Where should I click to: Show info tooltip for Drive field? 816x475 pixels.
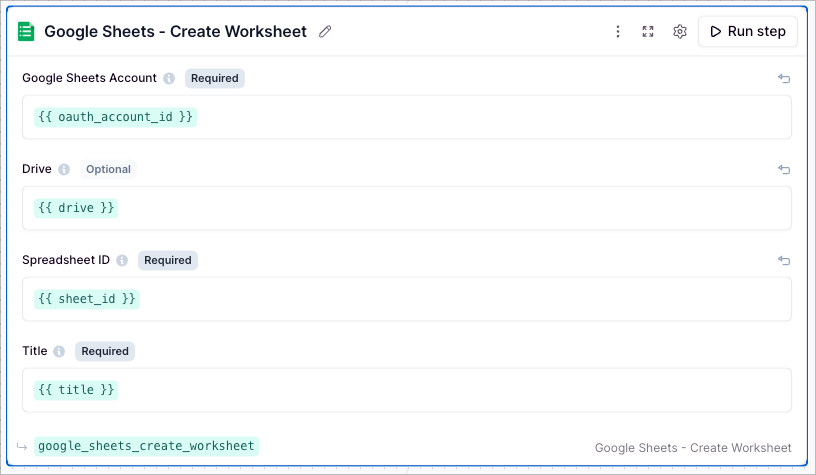pos(64,170)
